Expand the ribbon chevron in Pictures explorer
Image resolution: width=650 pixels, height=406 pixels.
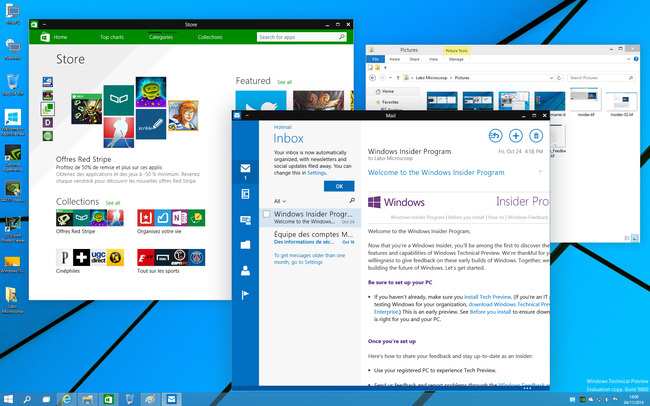[x=628, y=59]
